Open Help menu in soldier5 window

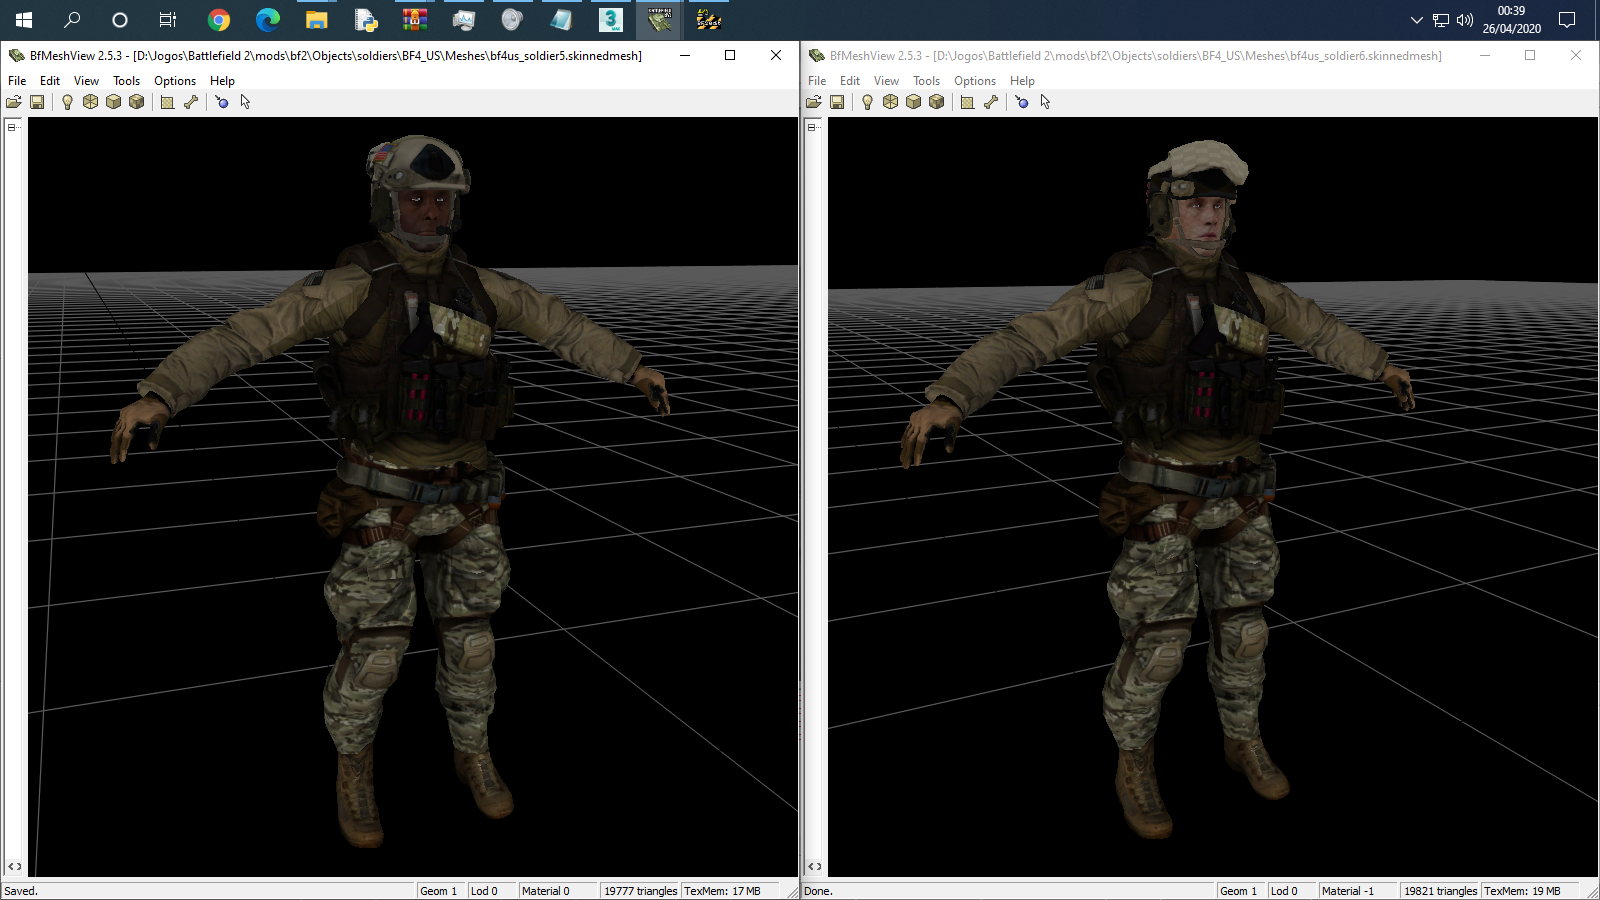point(222,81)
